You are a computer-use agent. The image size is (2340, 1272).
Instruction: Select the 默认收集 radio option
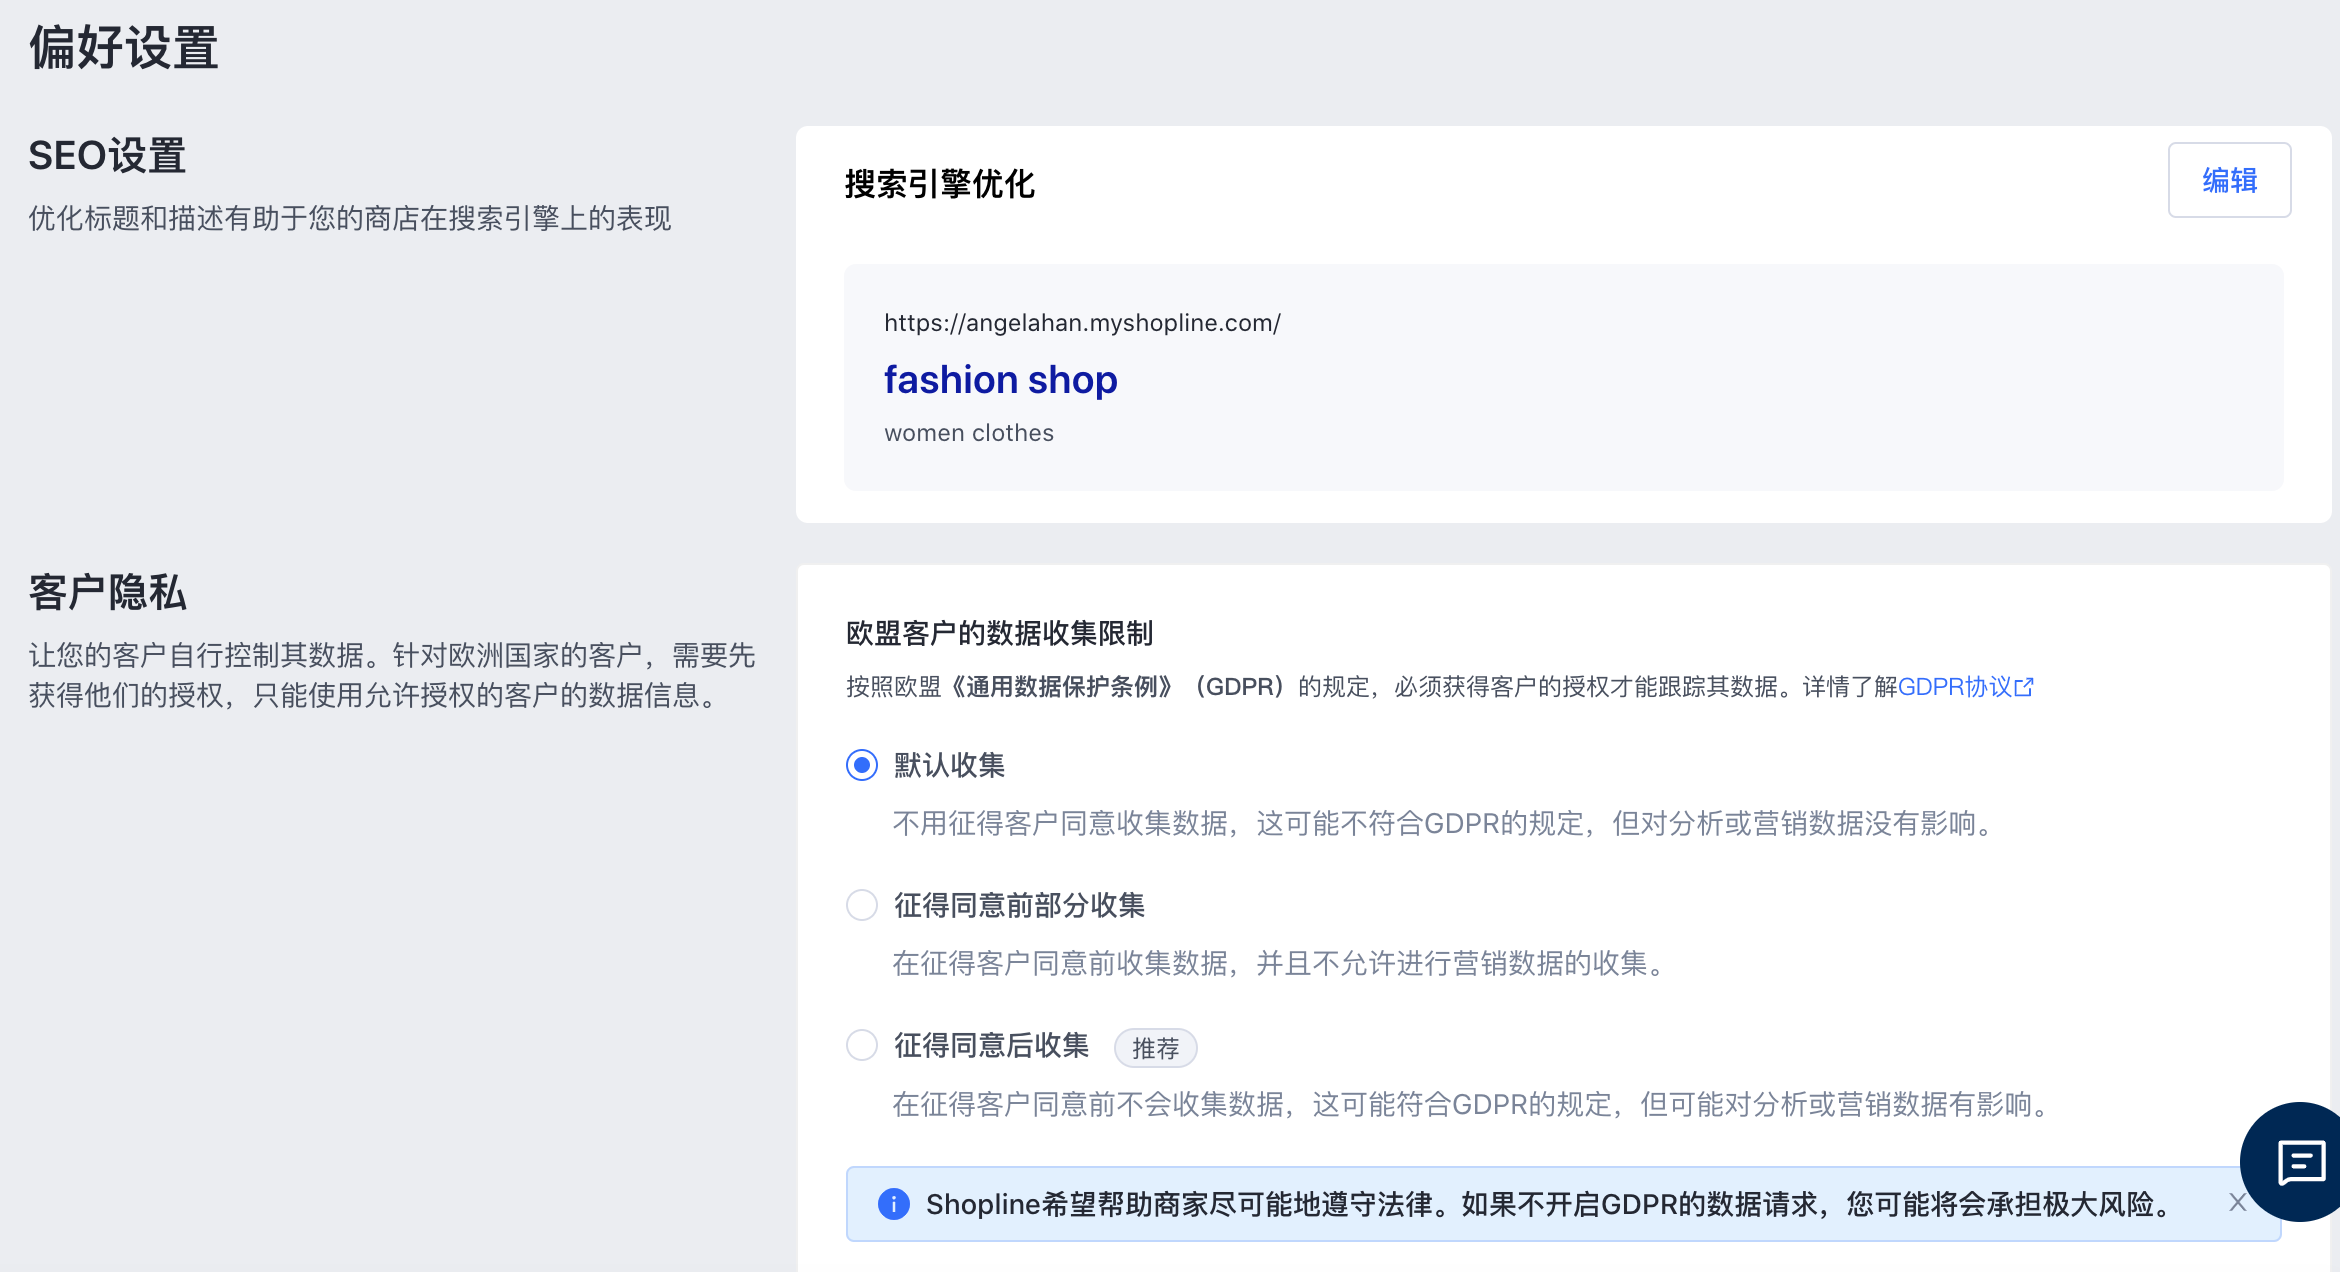point(861,765)
